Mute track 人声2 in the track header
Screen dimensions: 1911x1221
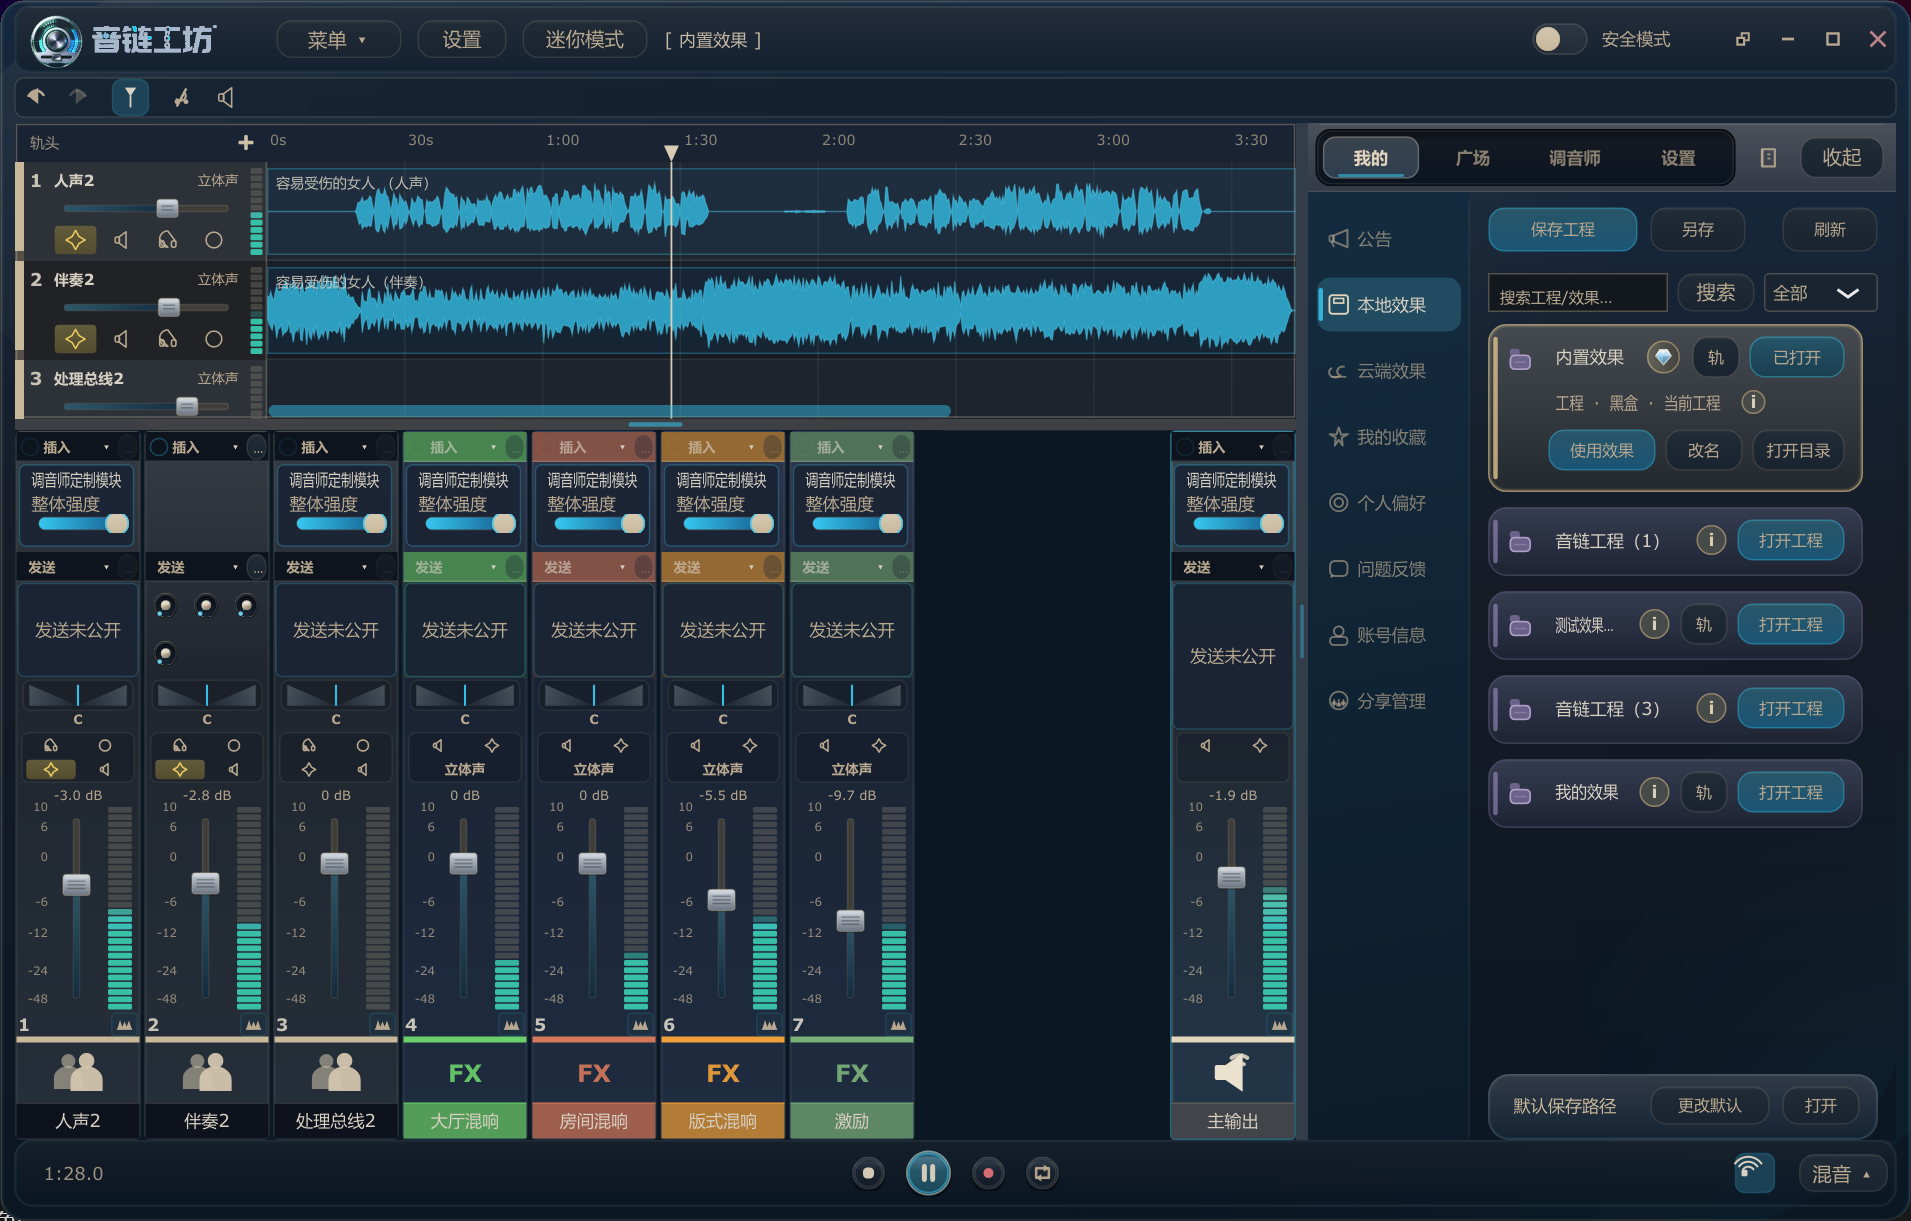point(121,240)
